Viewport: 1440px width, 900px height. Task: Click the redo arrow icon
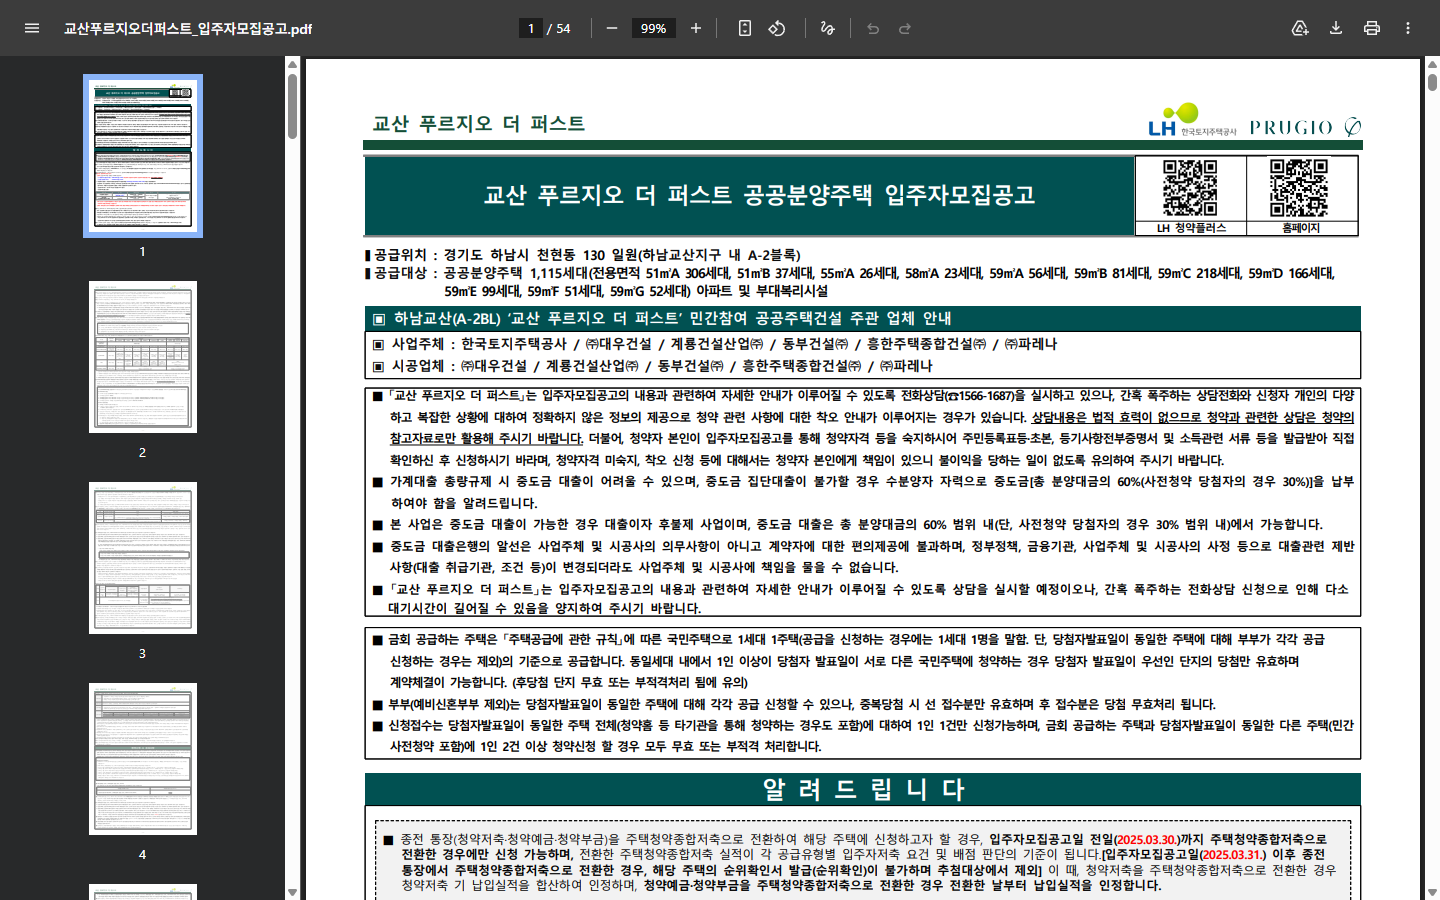tap(905, 28)
